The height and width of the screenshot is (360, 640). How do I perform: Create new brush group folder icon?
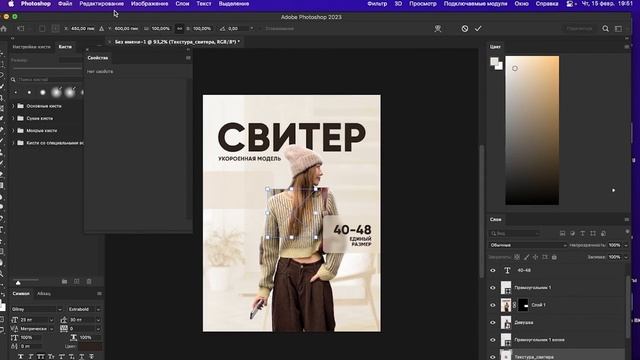coord(64,282)
